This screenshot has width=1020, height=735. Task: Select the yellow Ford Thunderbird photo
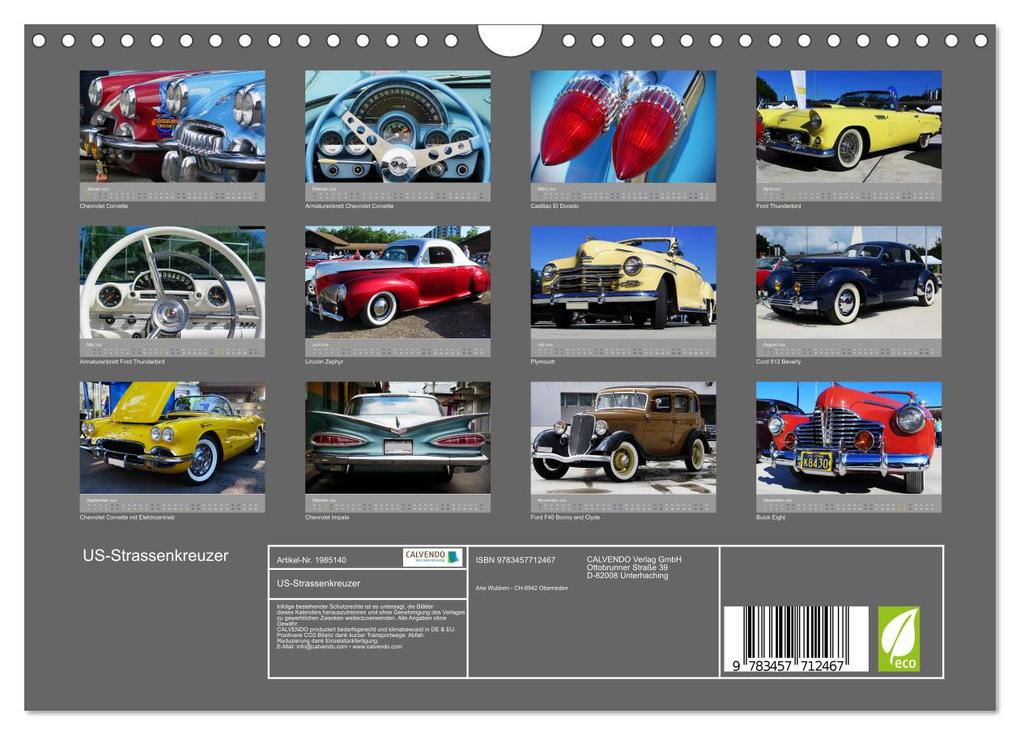tap(848, 125)
